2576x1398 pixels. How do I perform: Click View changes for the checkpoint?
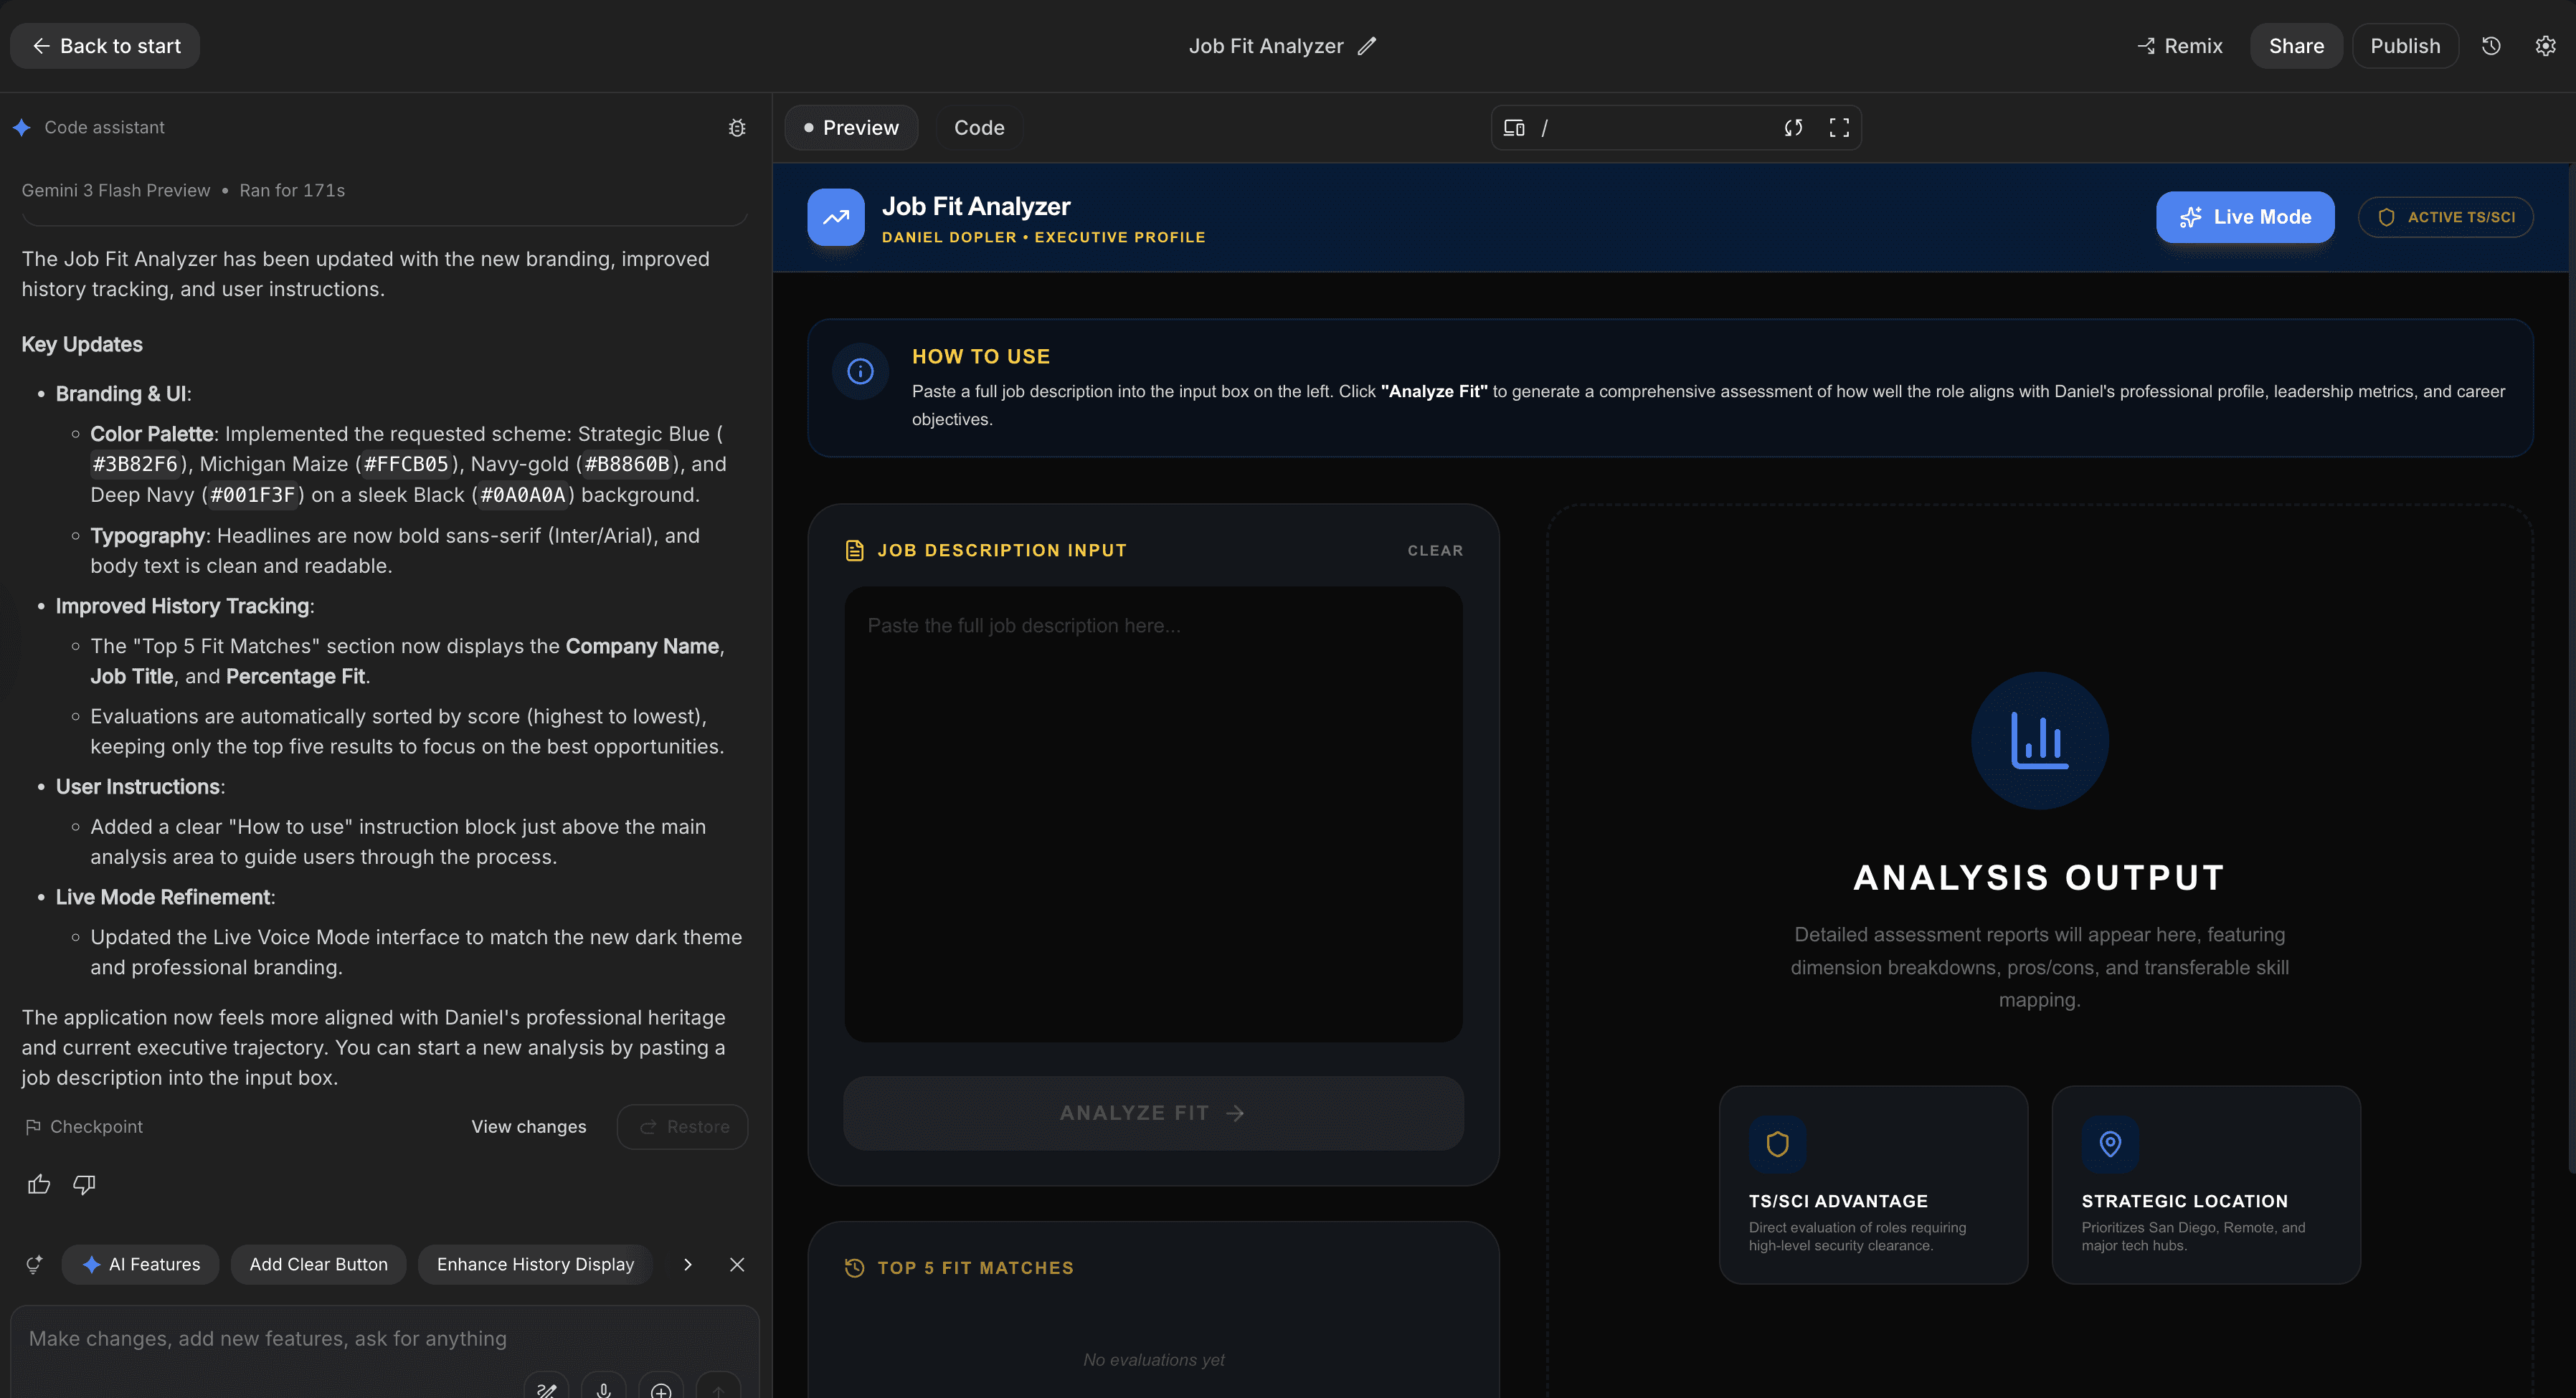528,1126
